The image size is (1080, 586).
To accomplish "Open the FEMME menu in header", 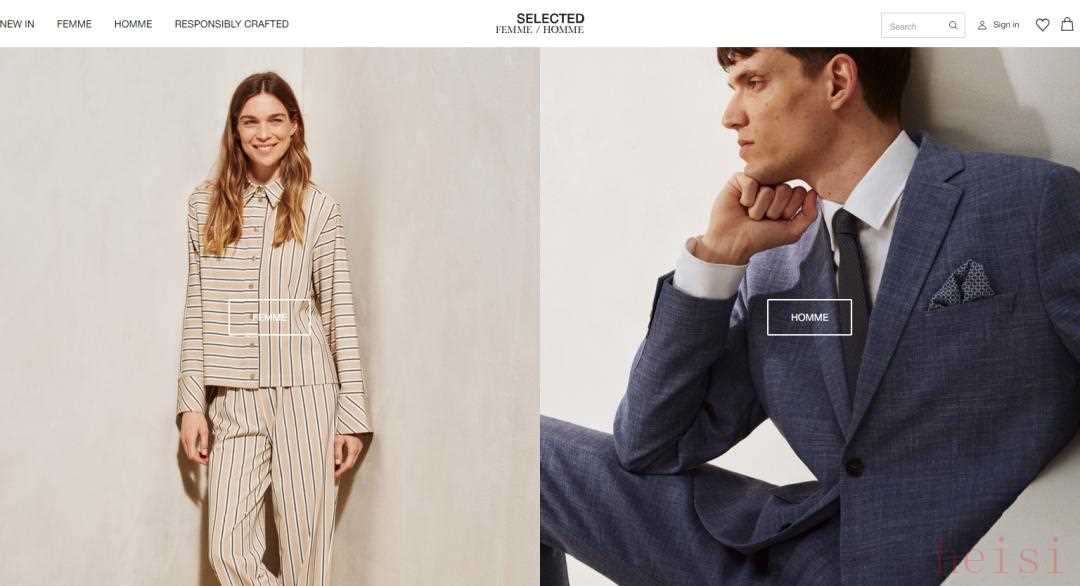I will point(74,24).
